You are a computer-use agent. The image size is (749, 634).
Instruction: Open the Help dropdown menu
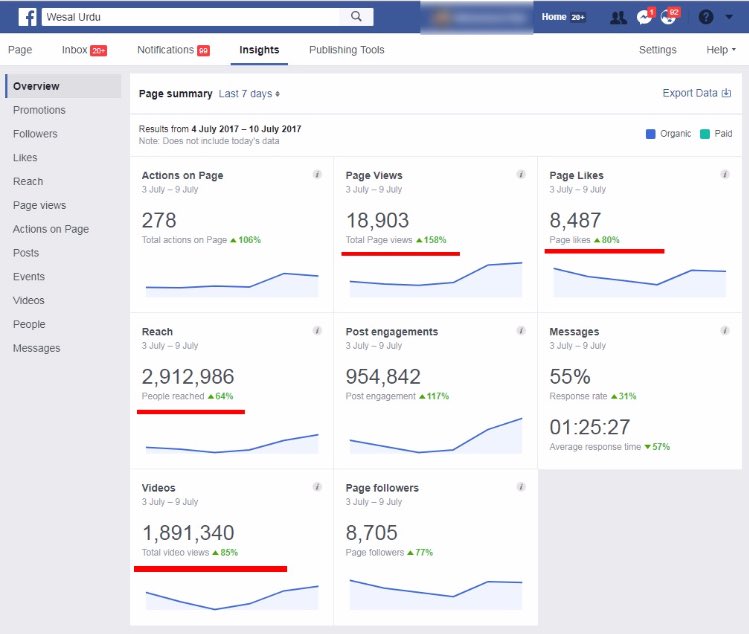click(720, 50)
